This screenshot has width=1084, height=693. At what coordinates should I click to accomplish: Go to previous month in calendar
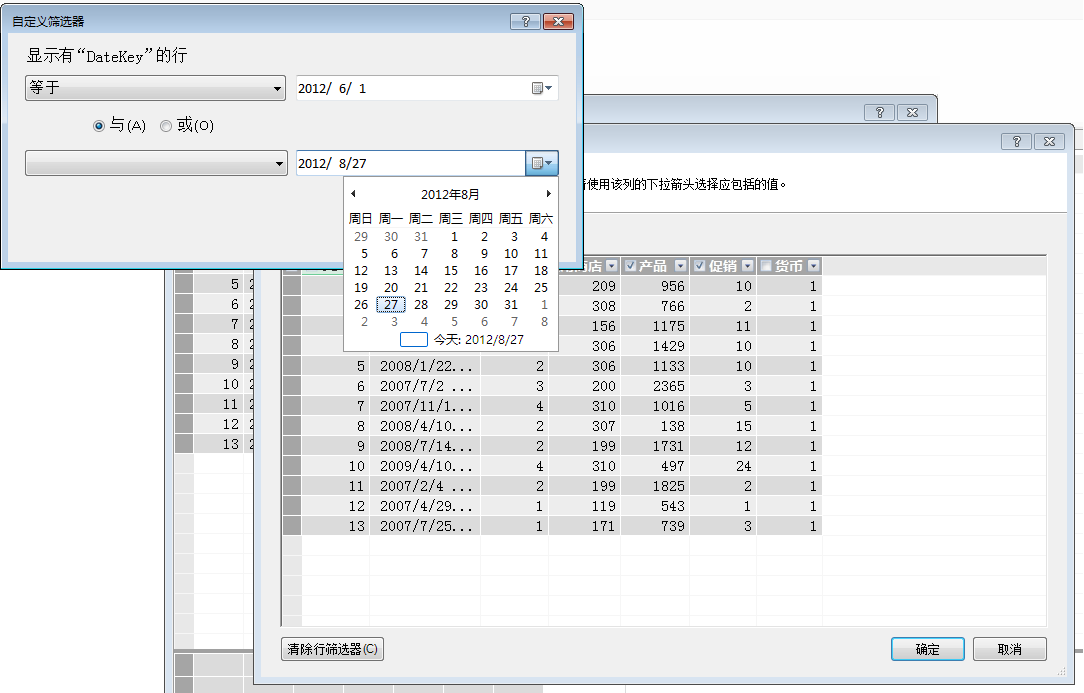coord(353,194)
